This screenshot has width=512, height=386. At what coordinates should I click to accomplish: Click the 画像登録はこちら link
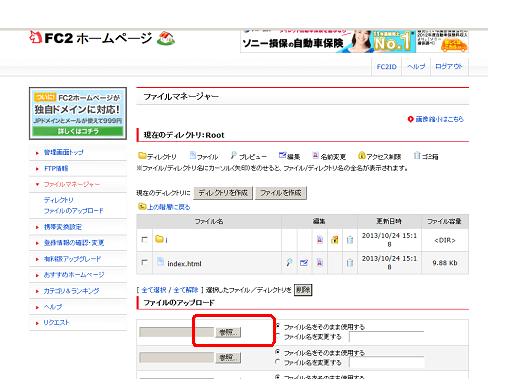439,119
